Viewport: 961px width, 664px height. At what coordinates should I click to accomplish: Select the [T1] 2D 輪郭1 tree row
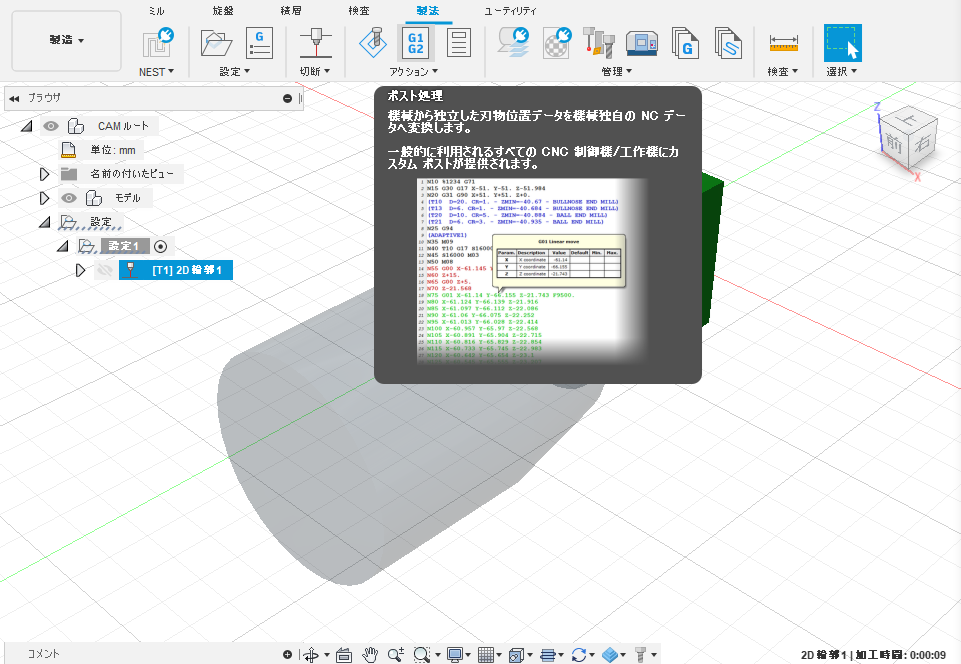pyautogui.click(x=176, y=270)
